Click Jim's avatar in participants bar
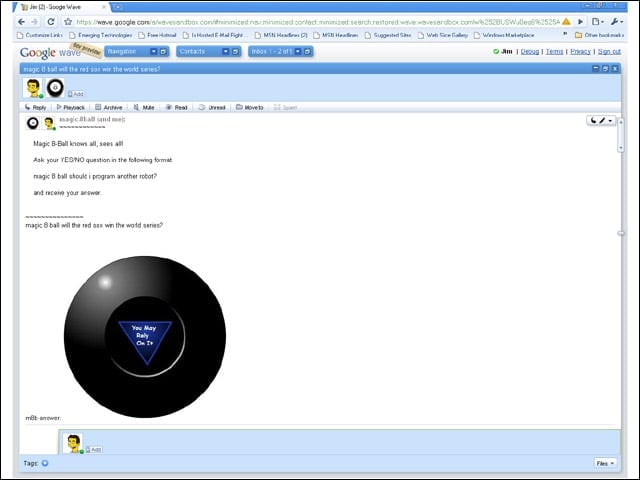Screen dimensions: 640x480 click(33, 88)
